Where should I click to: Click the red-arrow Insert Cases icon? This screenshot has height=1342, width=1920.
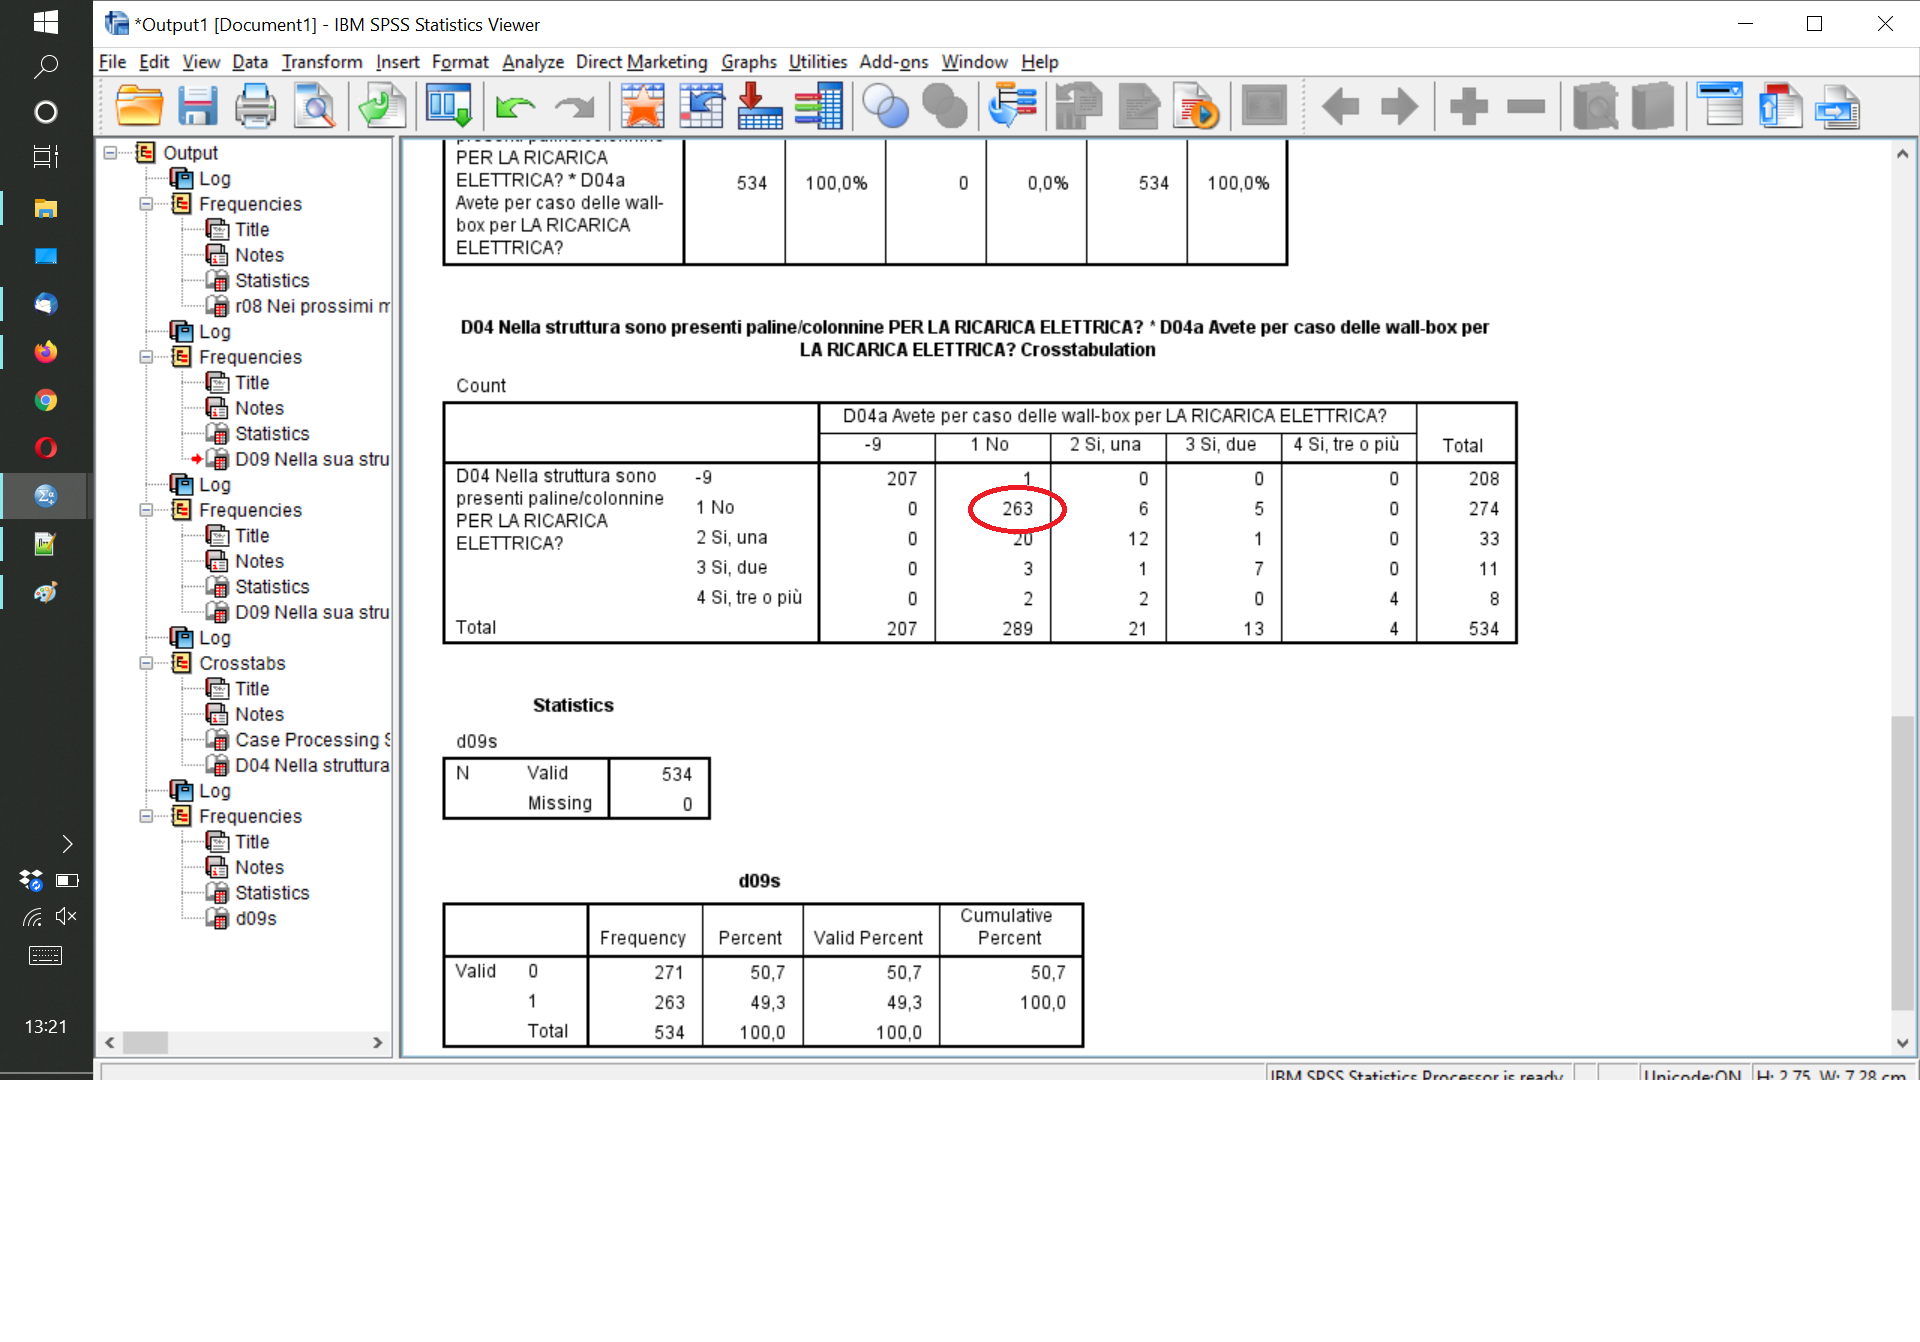click(x=759, y=106)
